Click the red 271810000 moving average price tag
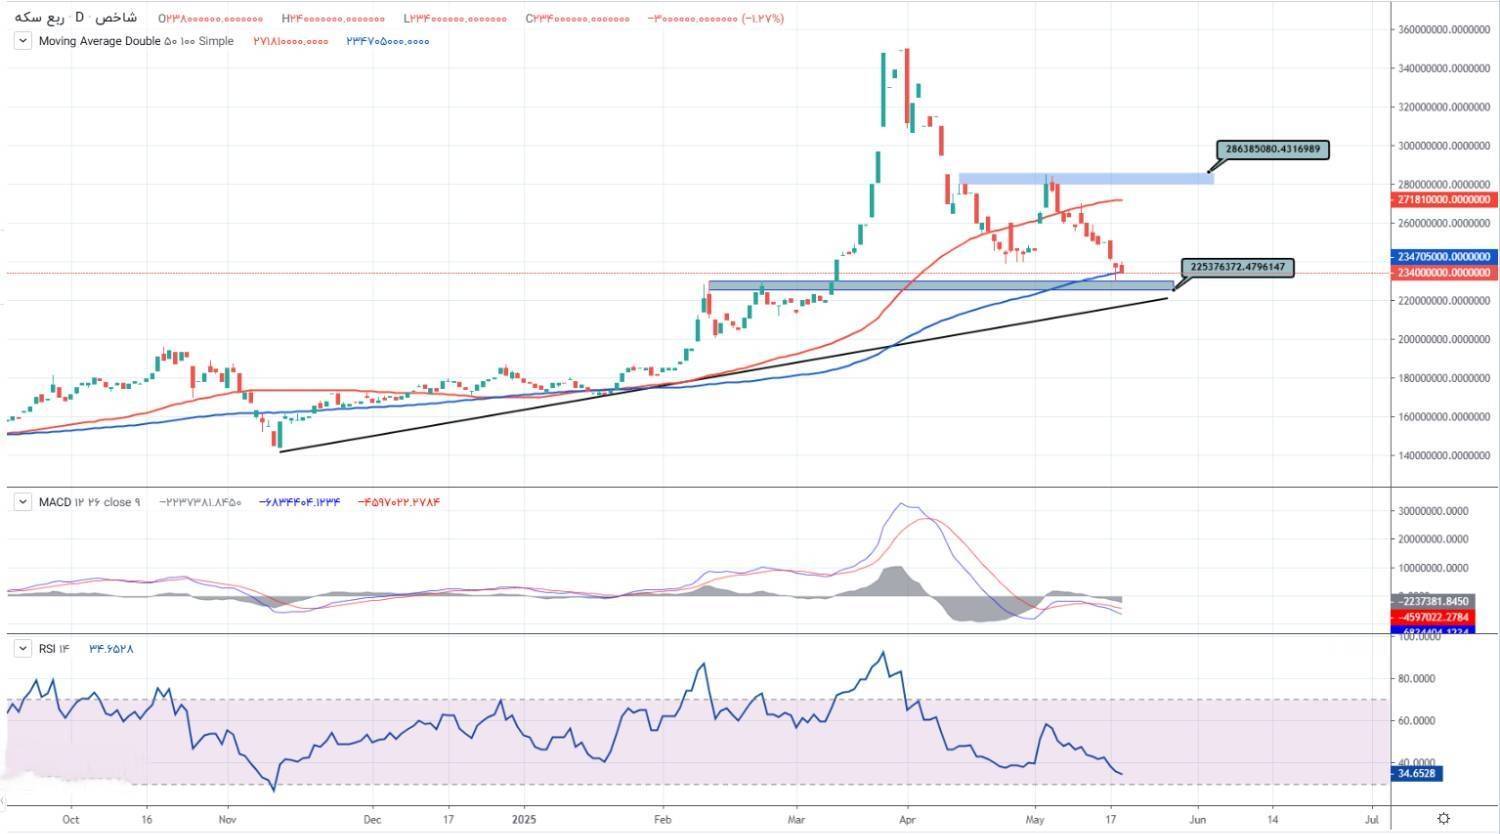Screen dimensions: 1500x834 click(1445, 200)
